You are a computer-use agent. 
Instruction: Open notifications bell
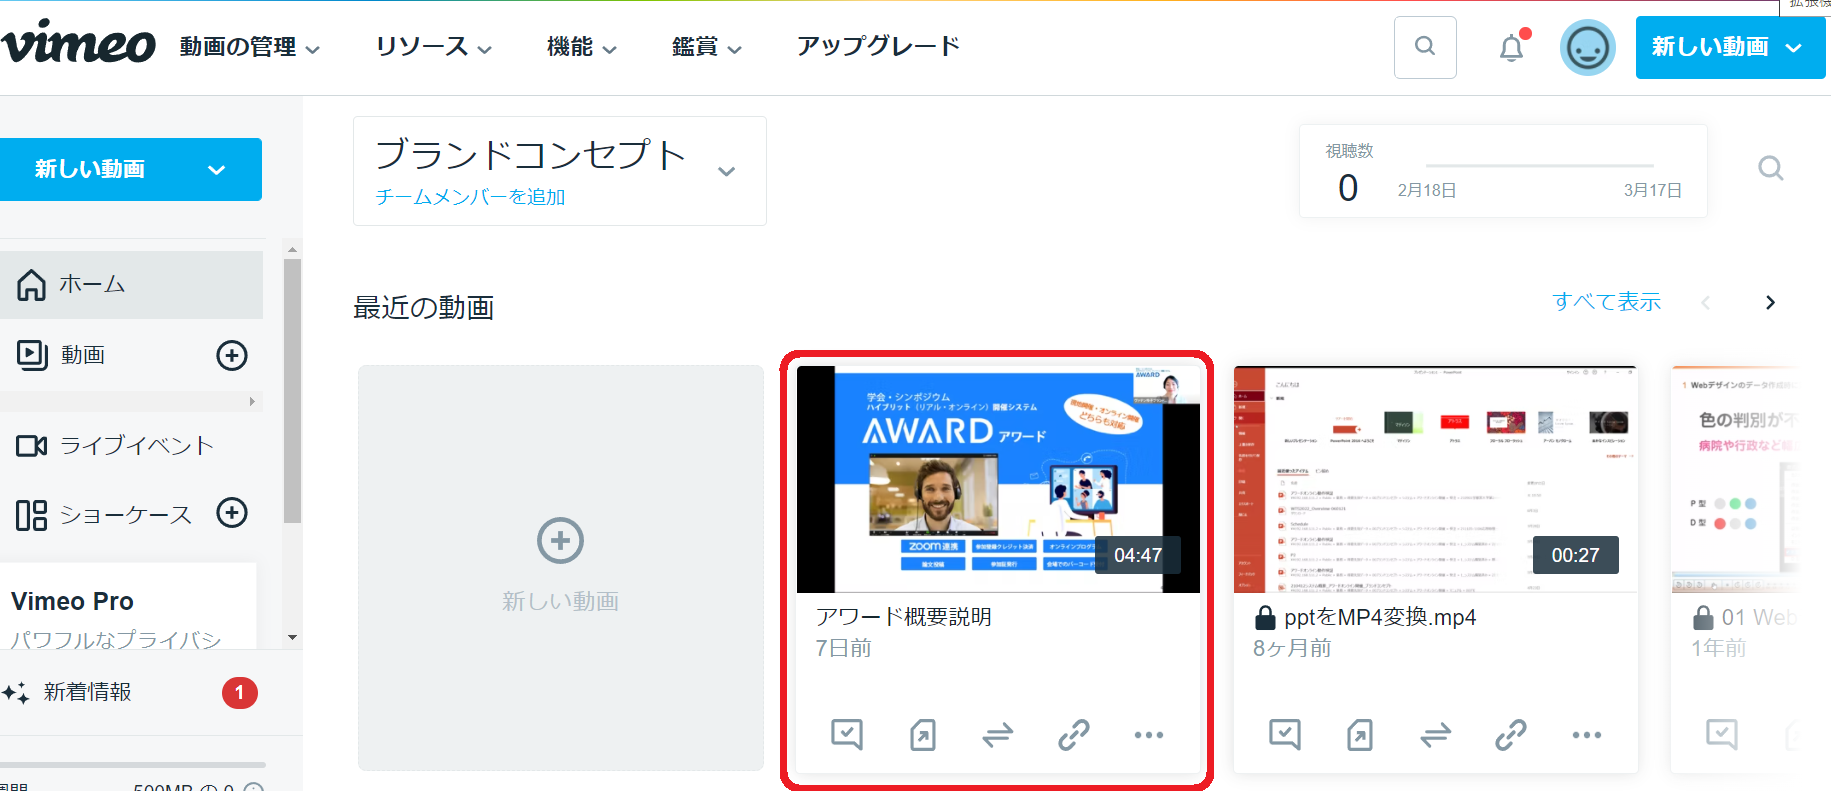coord(1512,47)
